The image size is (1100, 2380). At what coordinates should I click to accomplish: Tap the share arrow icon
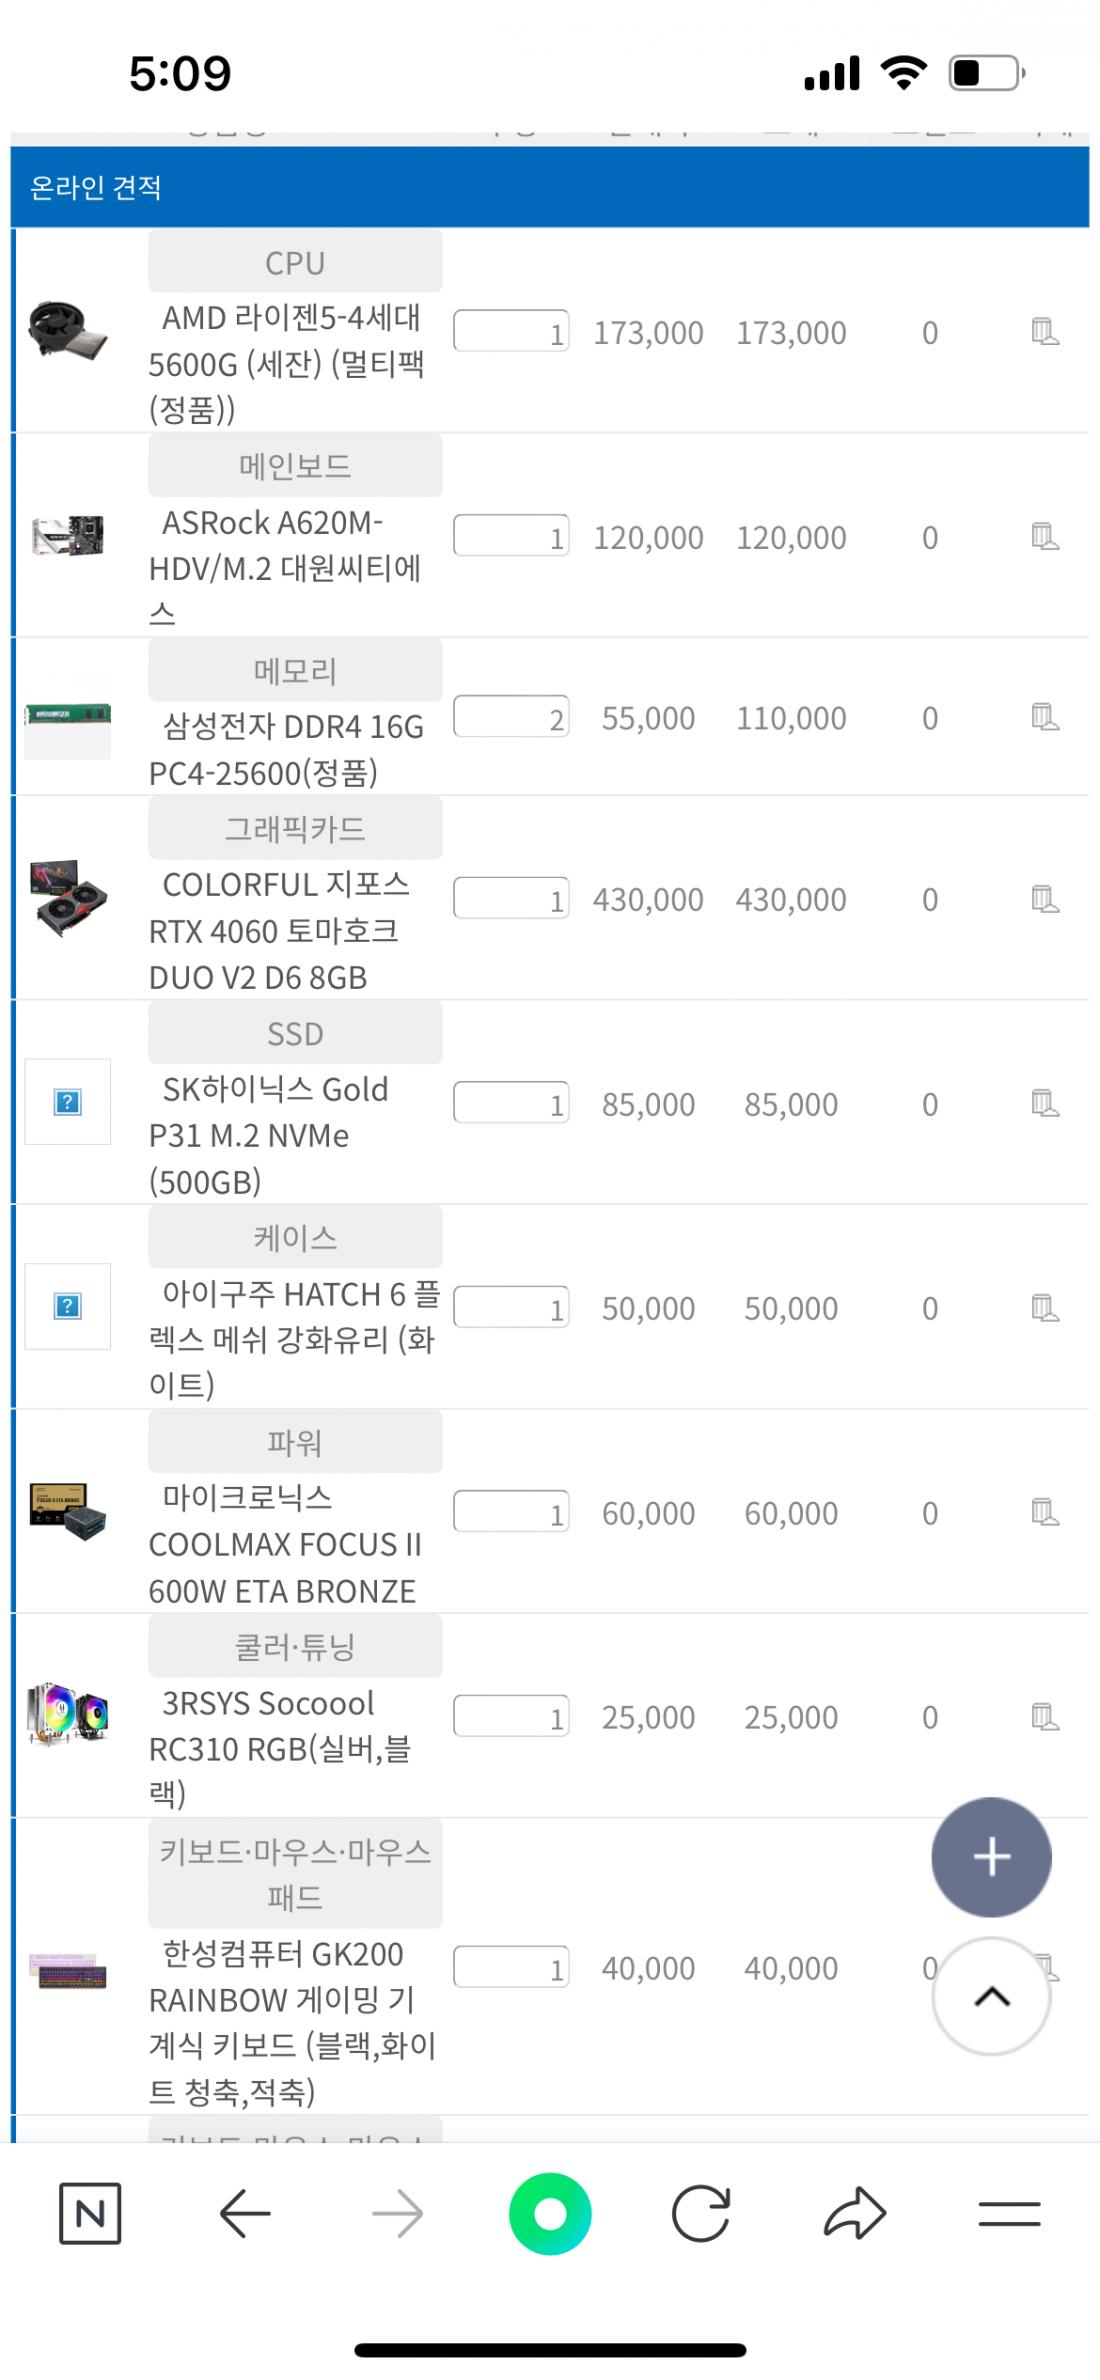coord(854,2214)
